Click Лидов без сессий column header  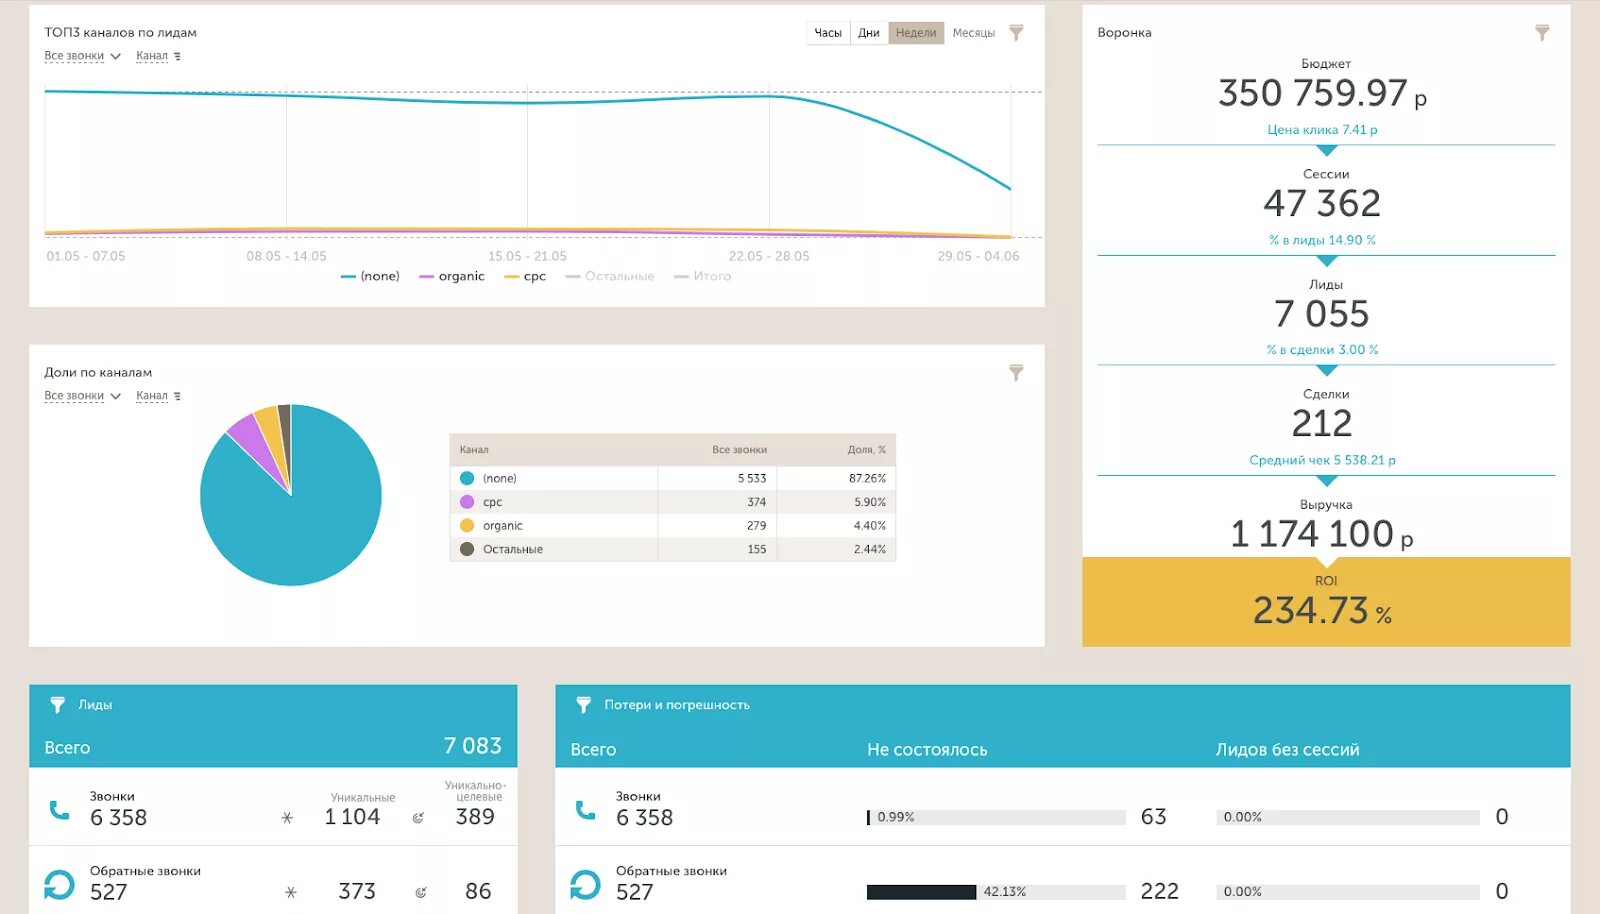click(x=1287, y=750)
